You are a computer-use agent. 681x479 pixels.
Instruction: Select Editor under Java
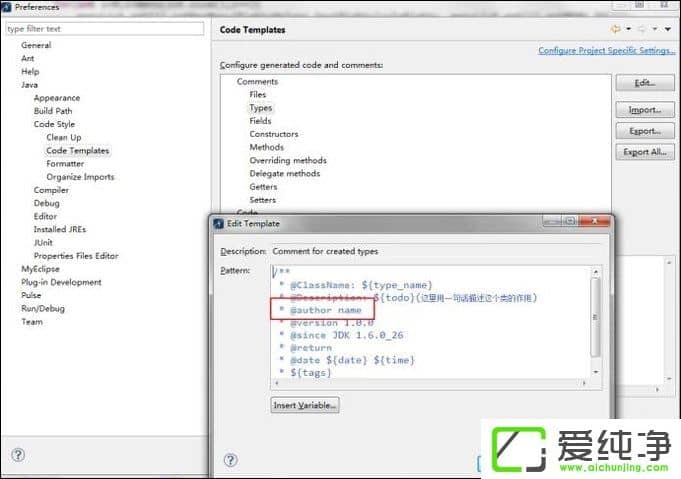coord(45,216)
